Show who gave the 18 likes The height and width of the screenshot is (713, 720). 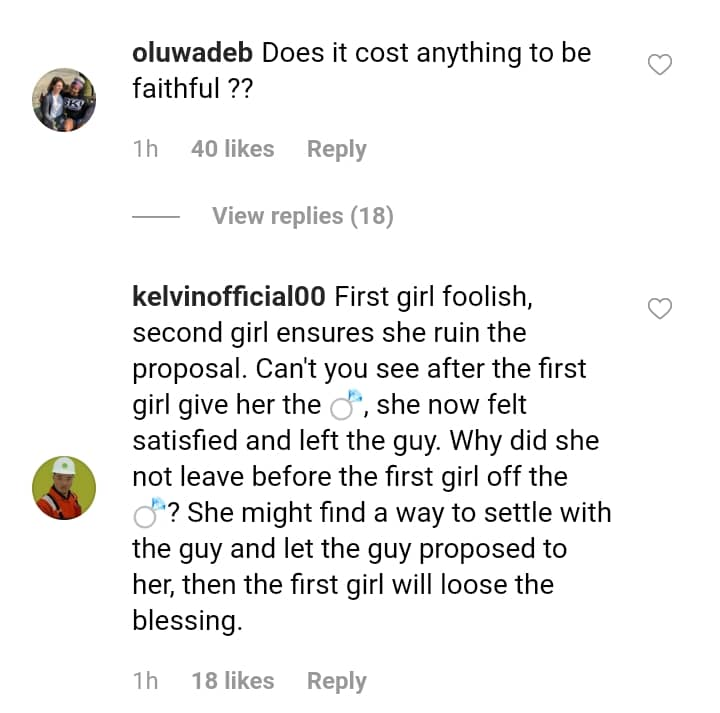pyautogui.click(x=232, y=681)
